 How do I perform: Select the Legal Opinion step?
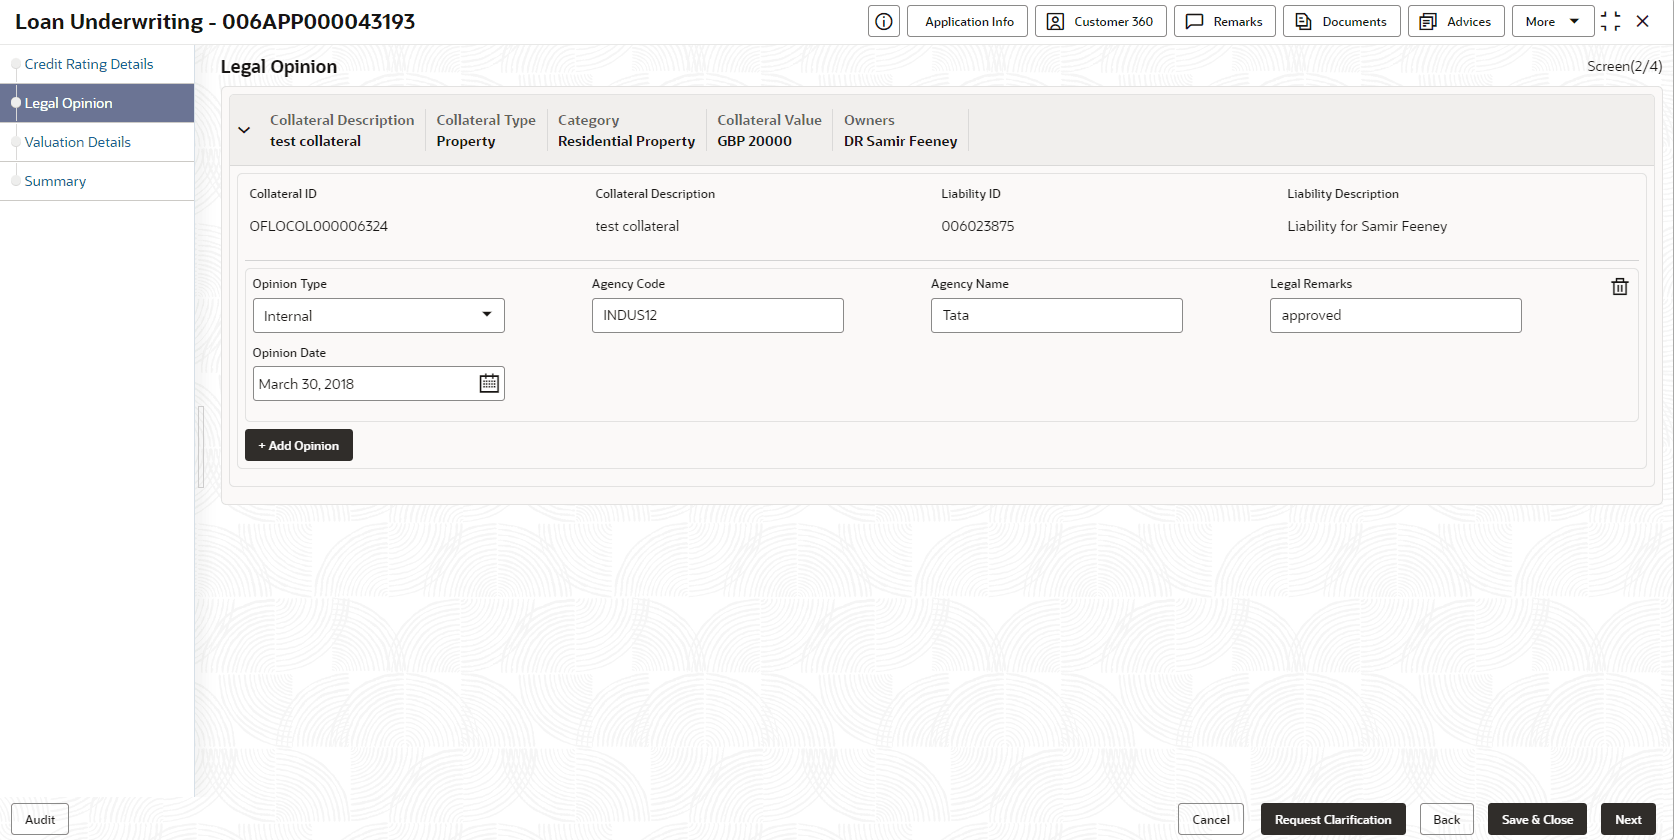97,103
